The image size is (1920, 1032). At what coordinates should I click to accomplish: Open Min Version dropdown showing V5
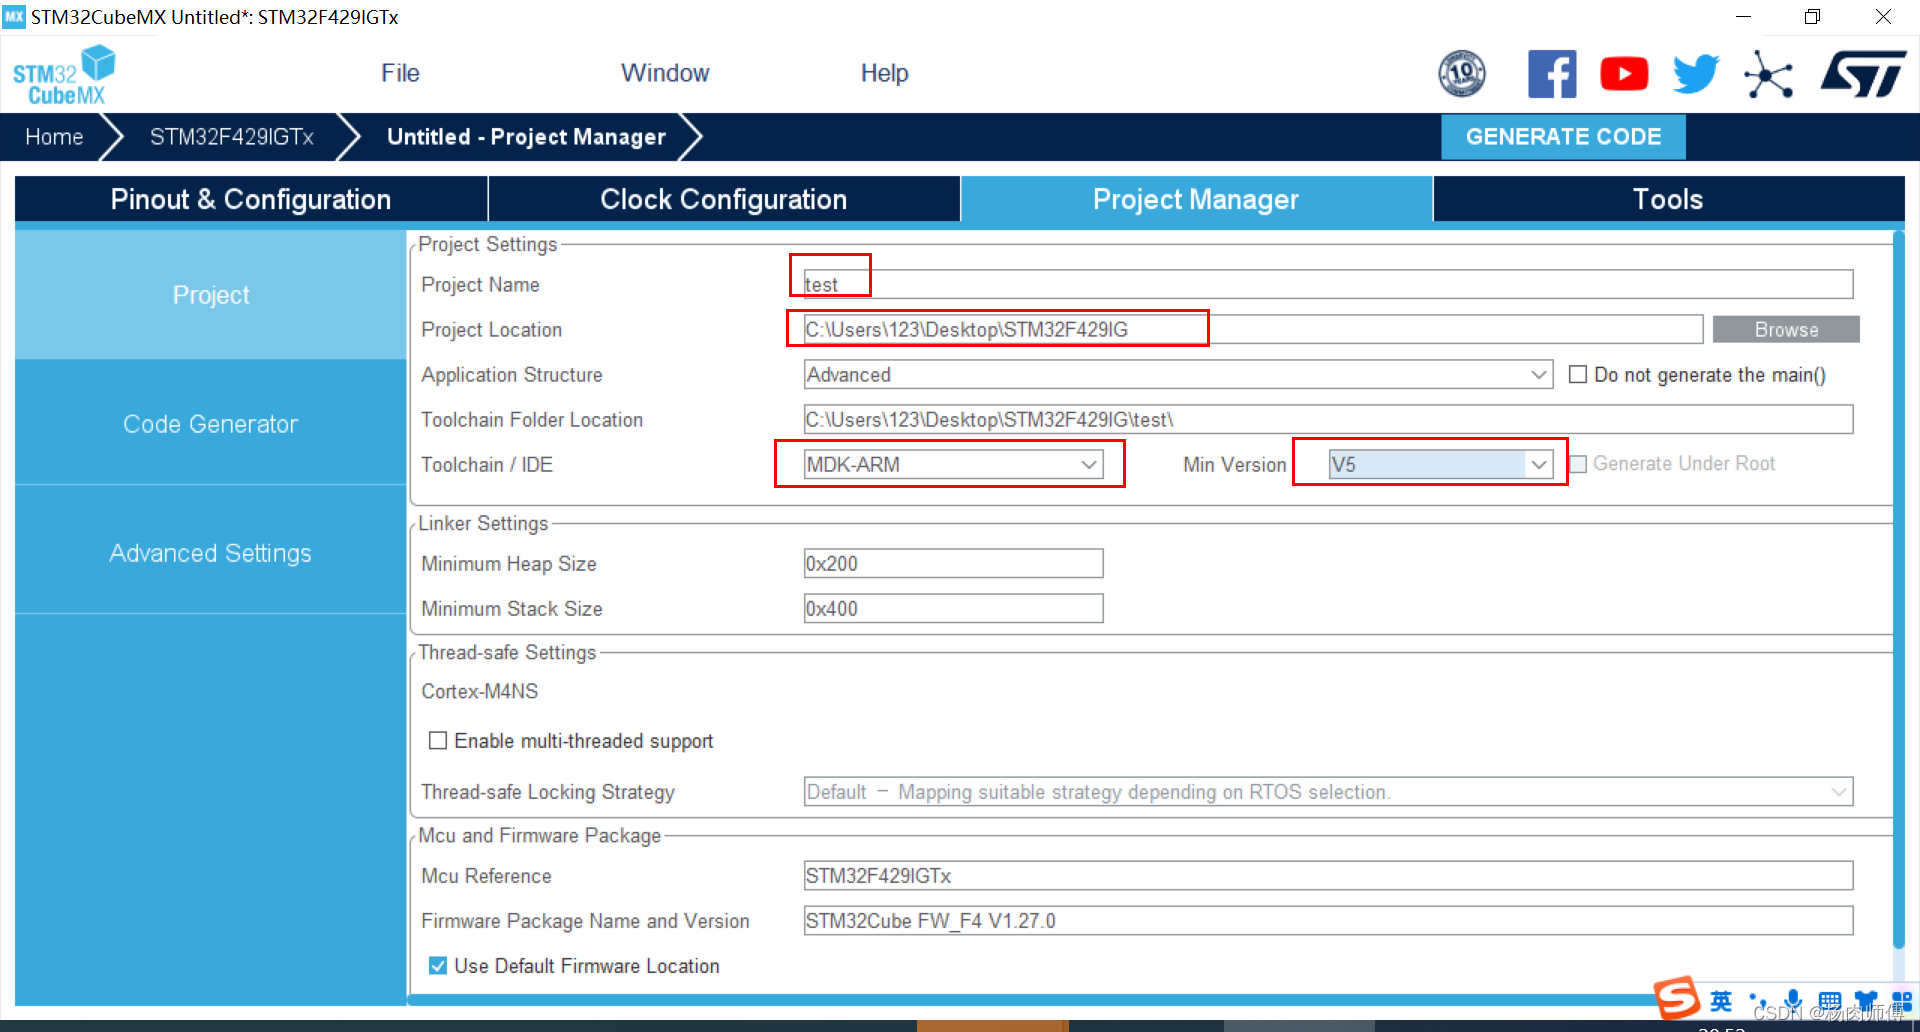tap(1440, 465)
